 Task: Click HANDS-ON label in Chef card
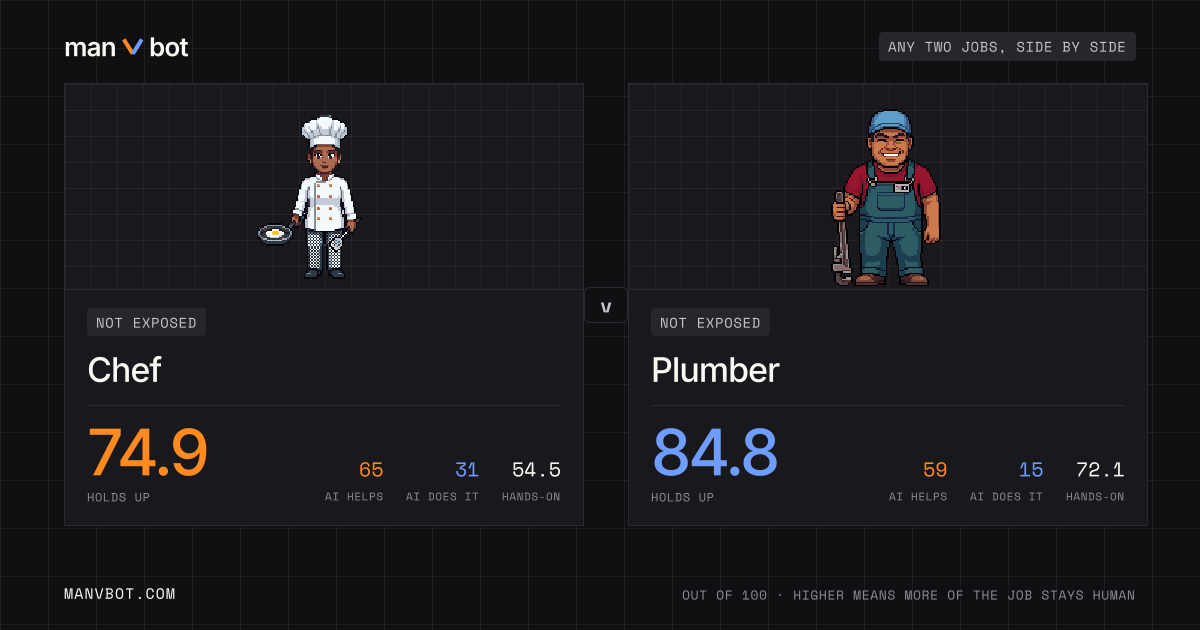[531, 497]
